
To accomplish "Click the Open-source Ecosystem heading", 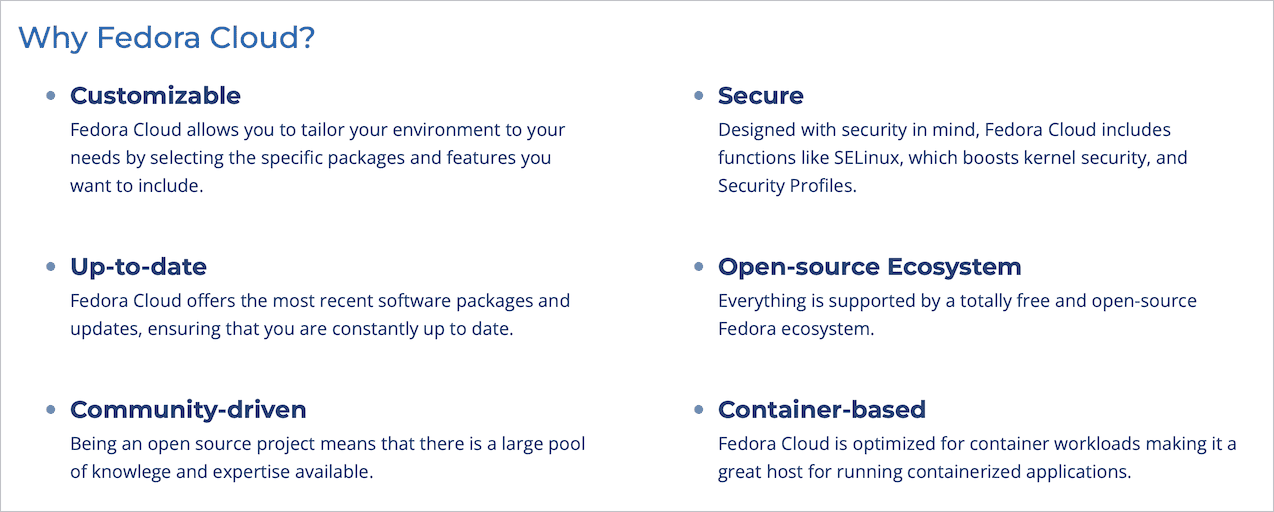I will (869, 267).
